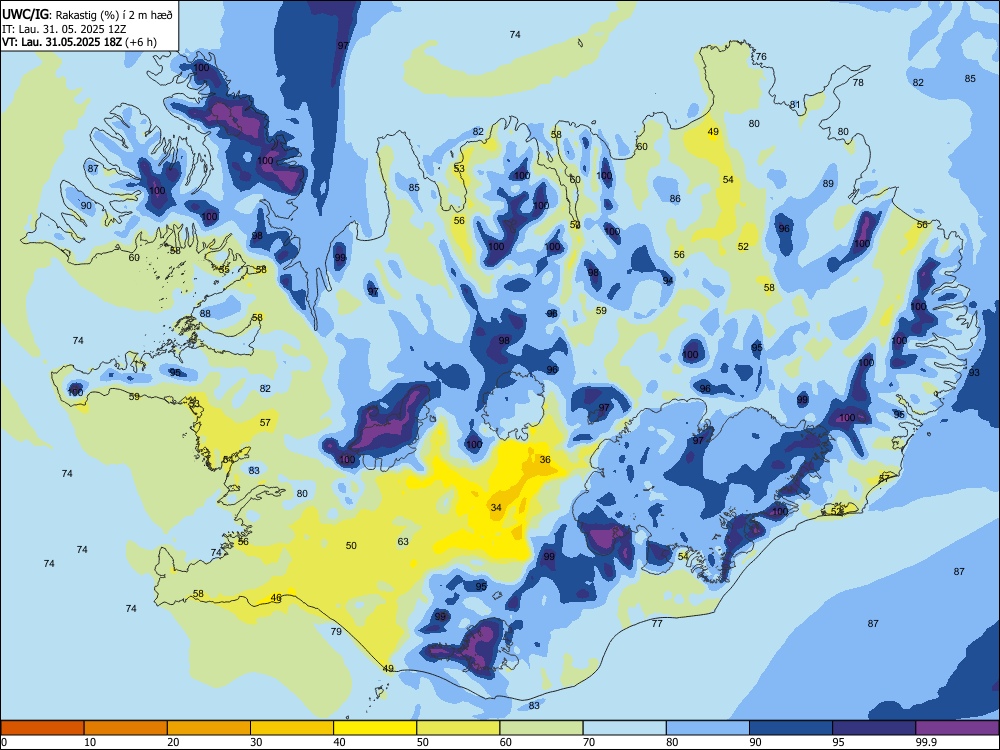
Task: Click the 'VT: Lau. 31.05.2025 18Z (+6 h)' line
Action: [x=79, y=43]
